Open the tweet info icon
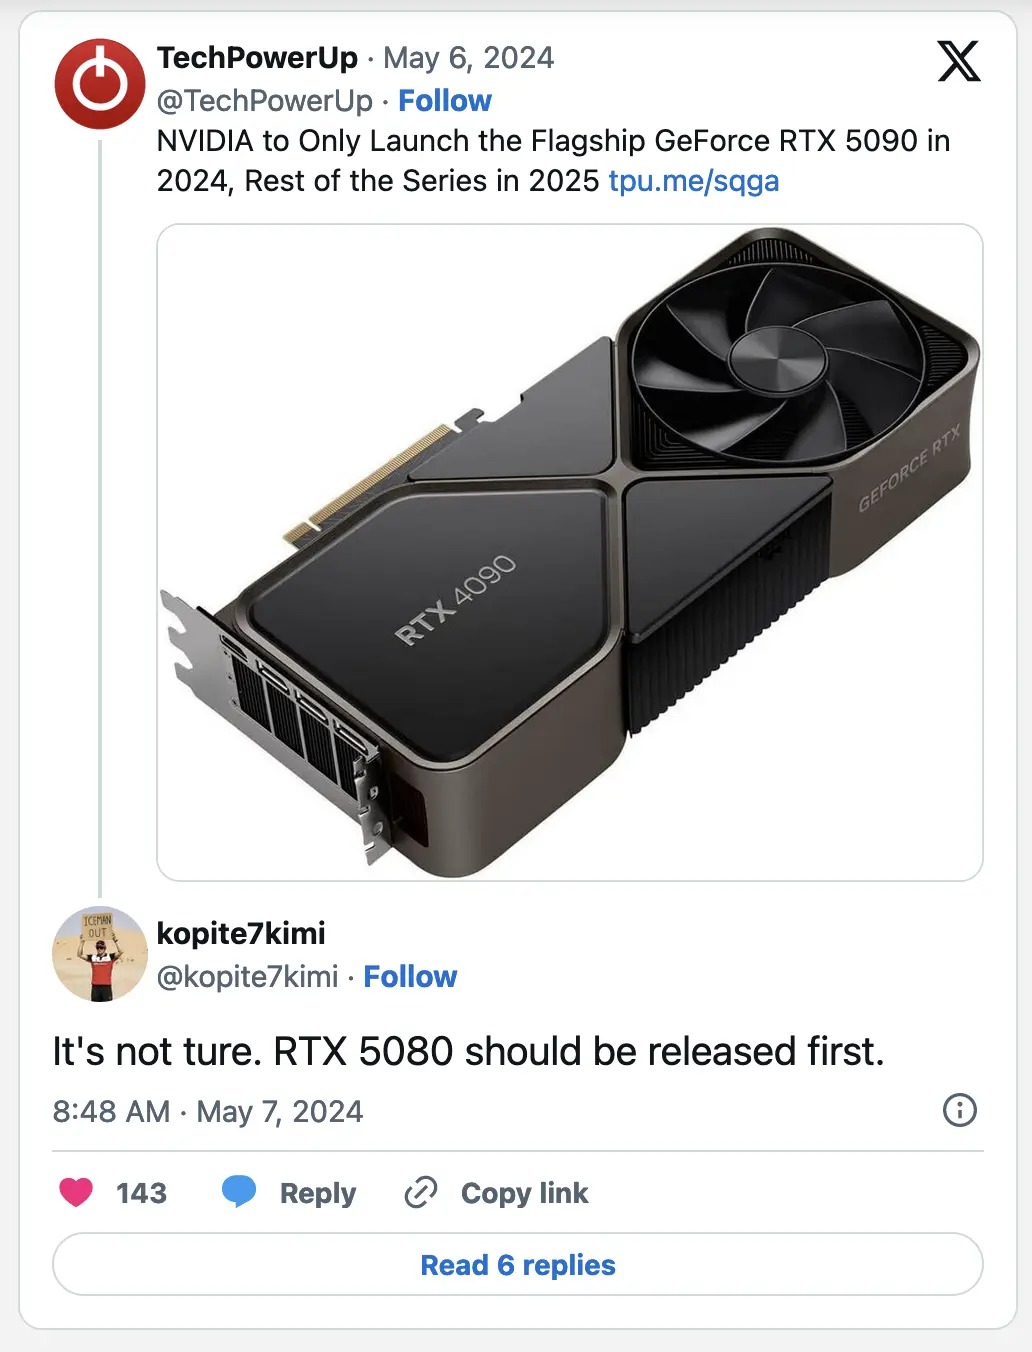This screenshot has height=1352, width=1032. pos(960,1110)
